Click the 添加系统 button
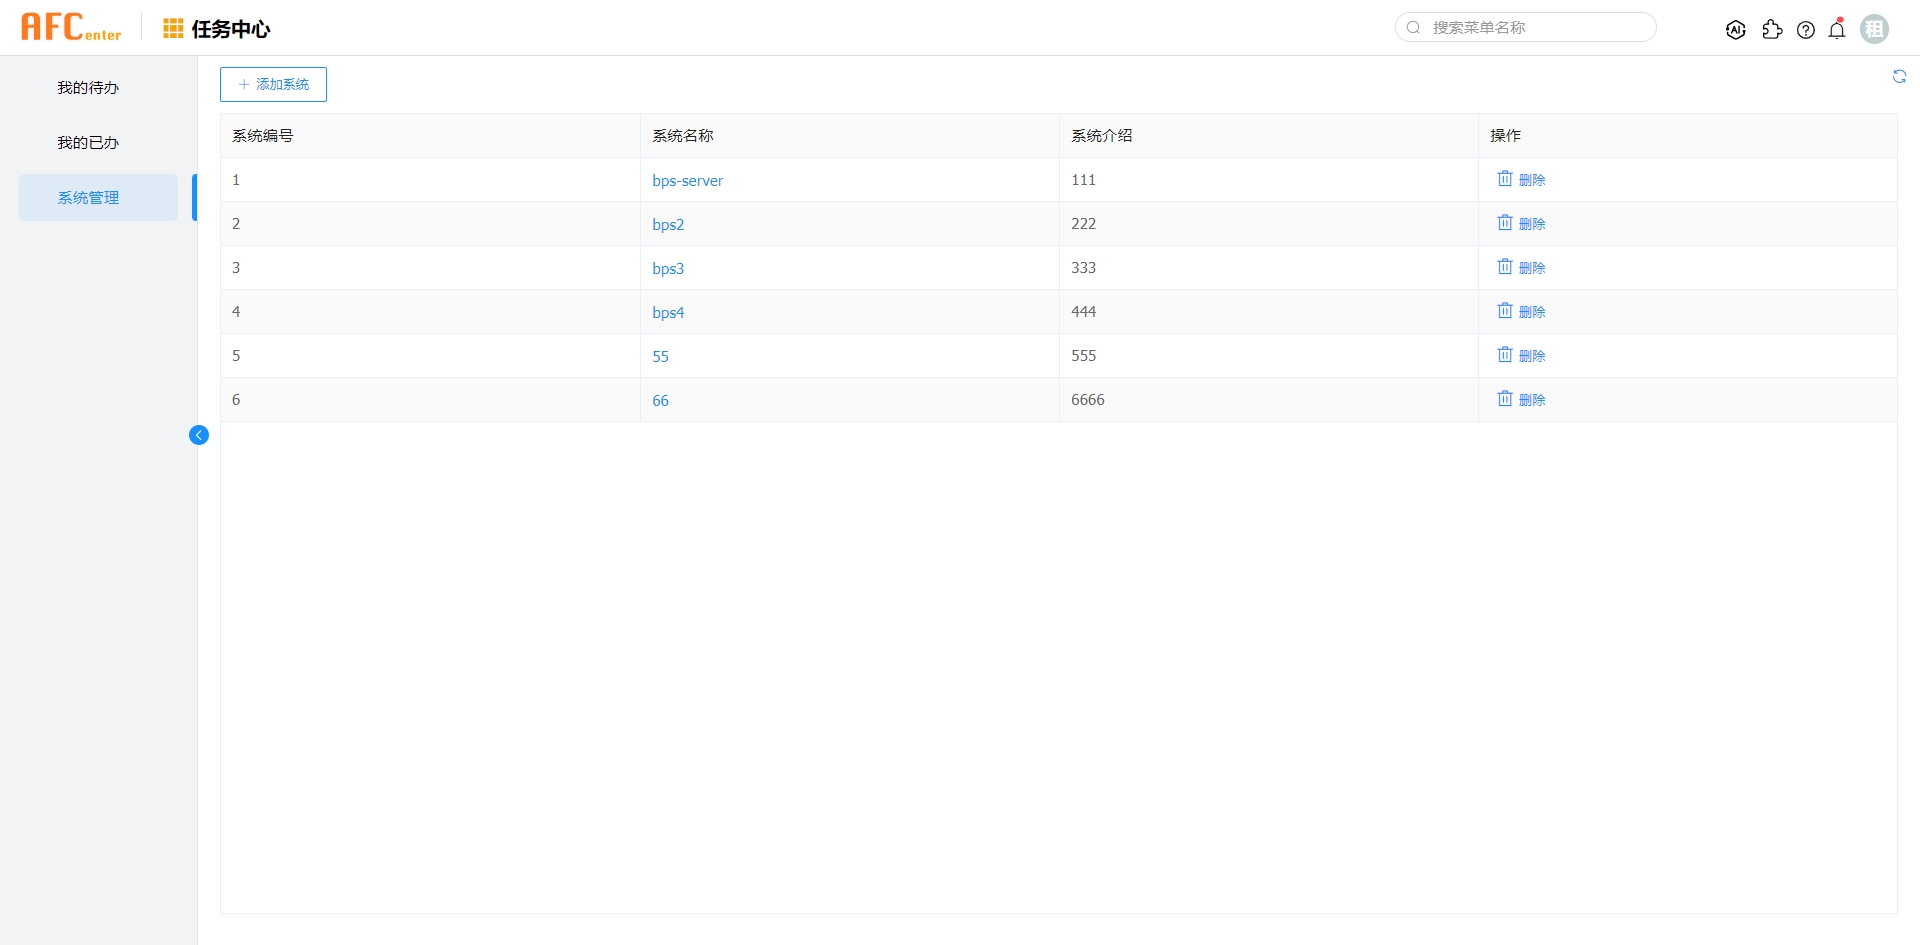1920x945 pixels. pos(273,84)
